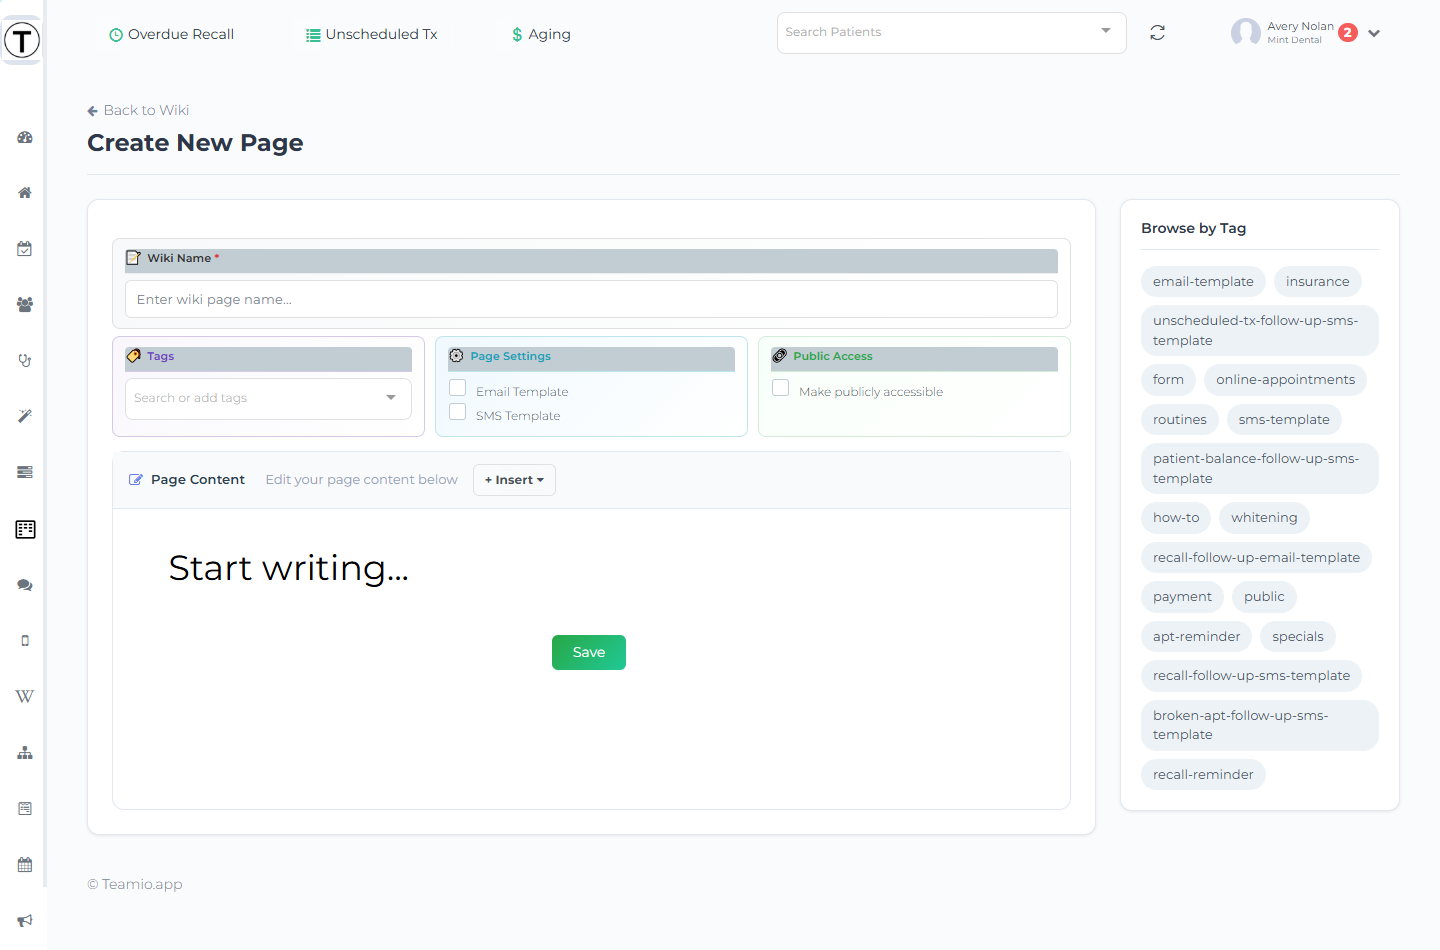Image resolution: width=1440 pixels, height=950 pixels.
Task: Open the megaphone announcements sidebar icon
Action: click(25, 921)
